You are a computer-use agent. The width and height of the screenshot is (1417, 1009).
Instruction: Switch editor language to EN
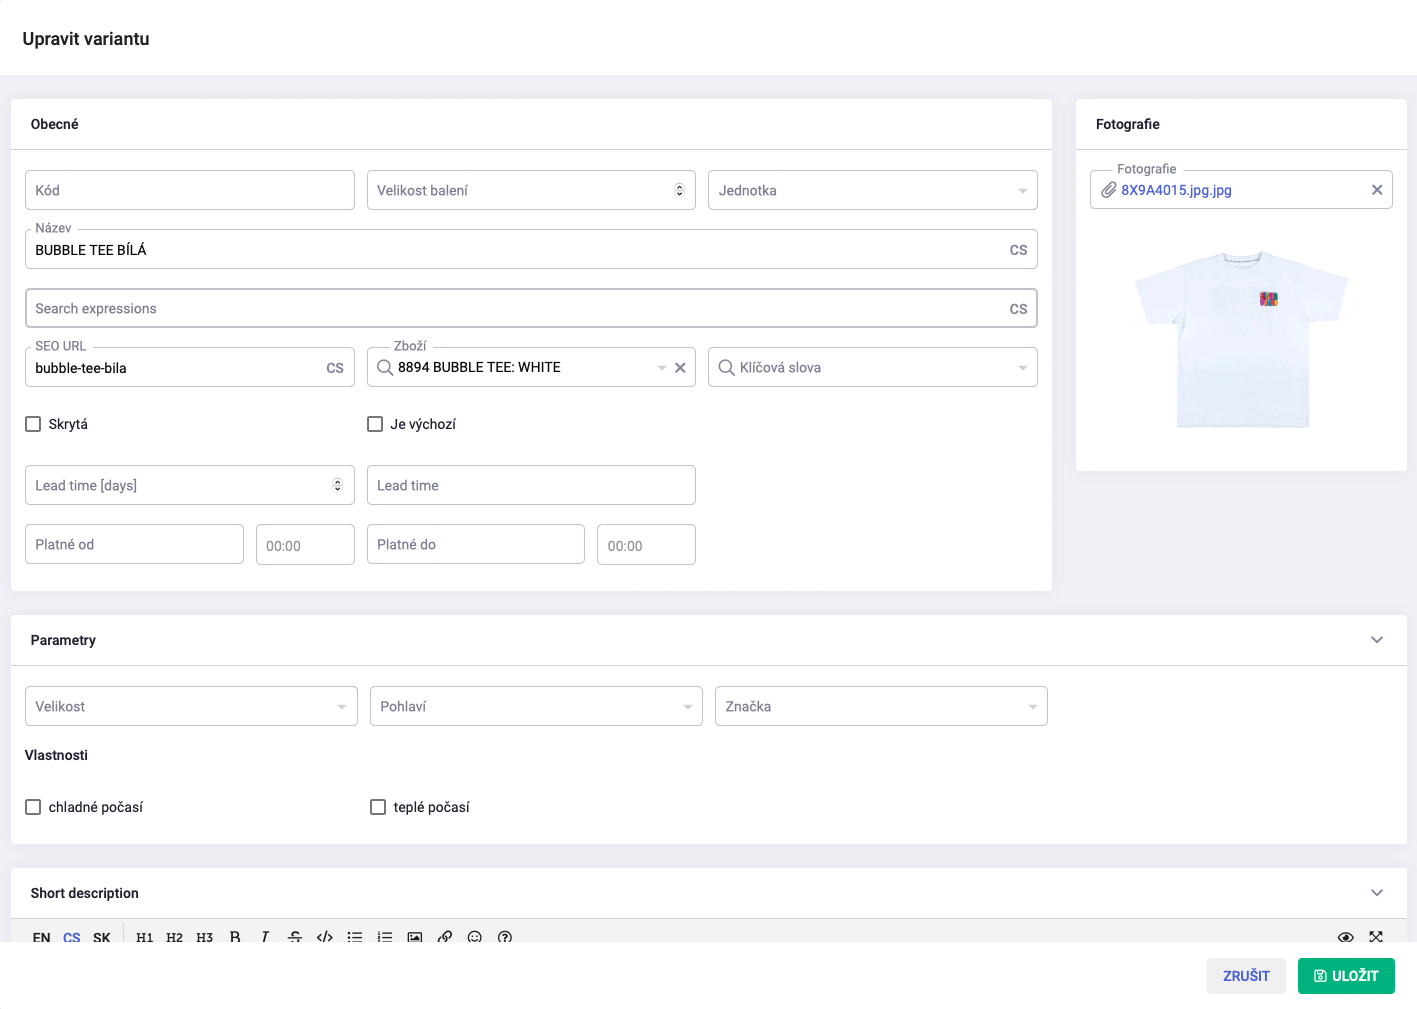point(41,937)
